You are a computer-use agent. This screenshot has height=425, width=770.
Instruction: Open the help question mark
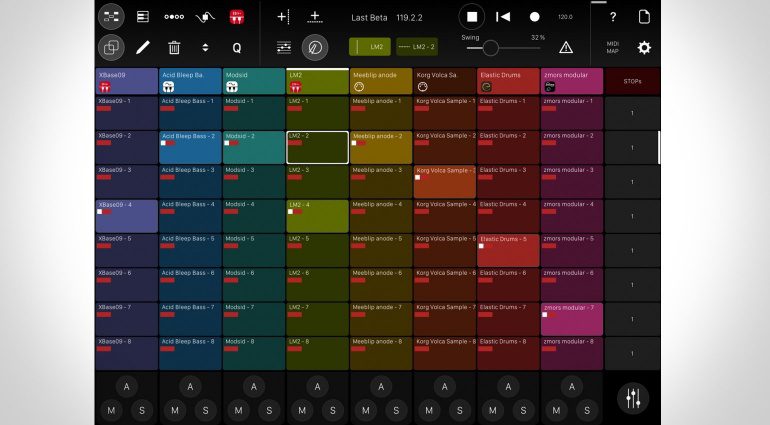pos(612,17)
